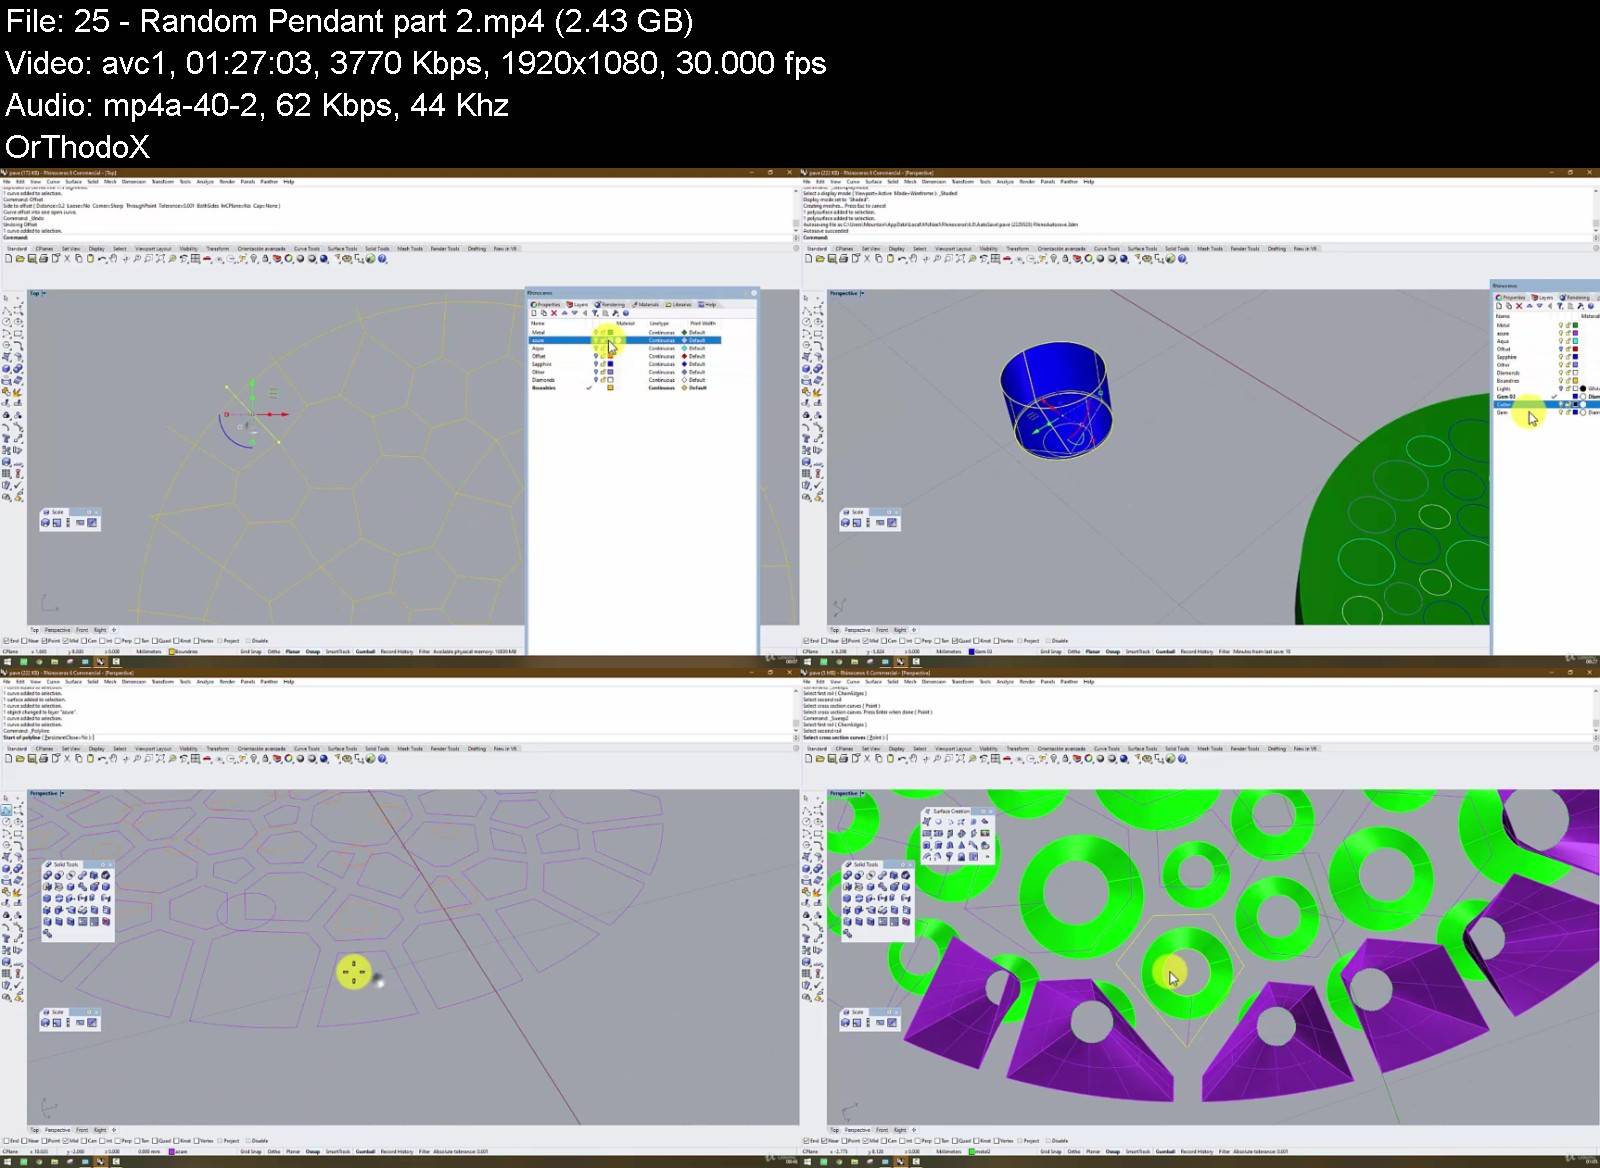Toggle Planar status button in top-right frame

[x=1093, y=651]
